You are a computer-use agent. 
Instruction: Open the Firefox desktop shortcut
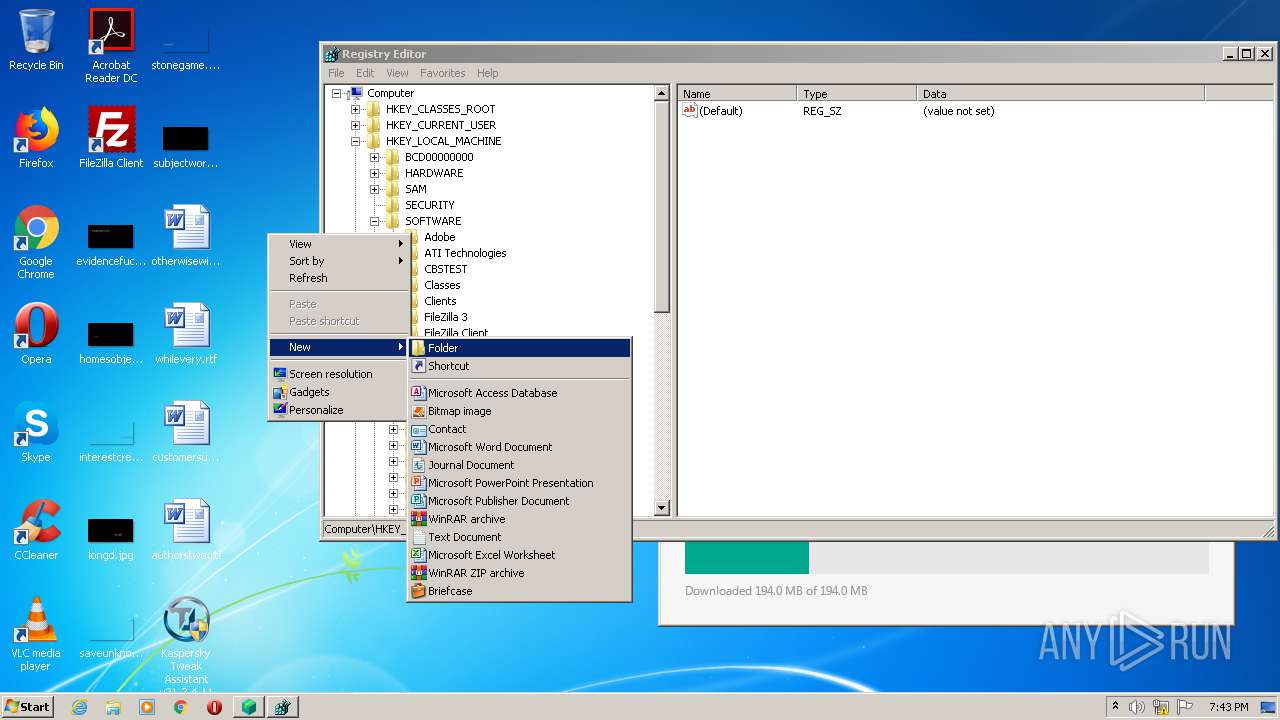(36, 138)
